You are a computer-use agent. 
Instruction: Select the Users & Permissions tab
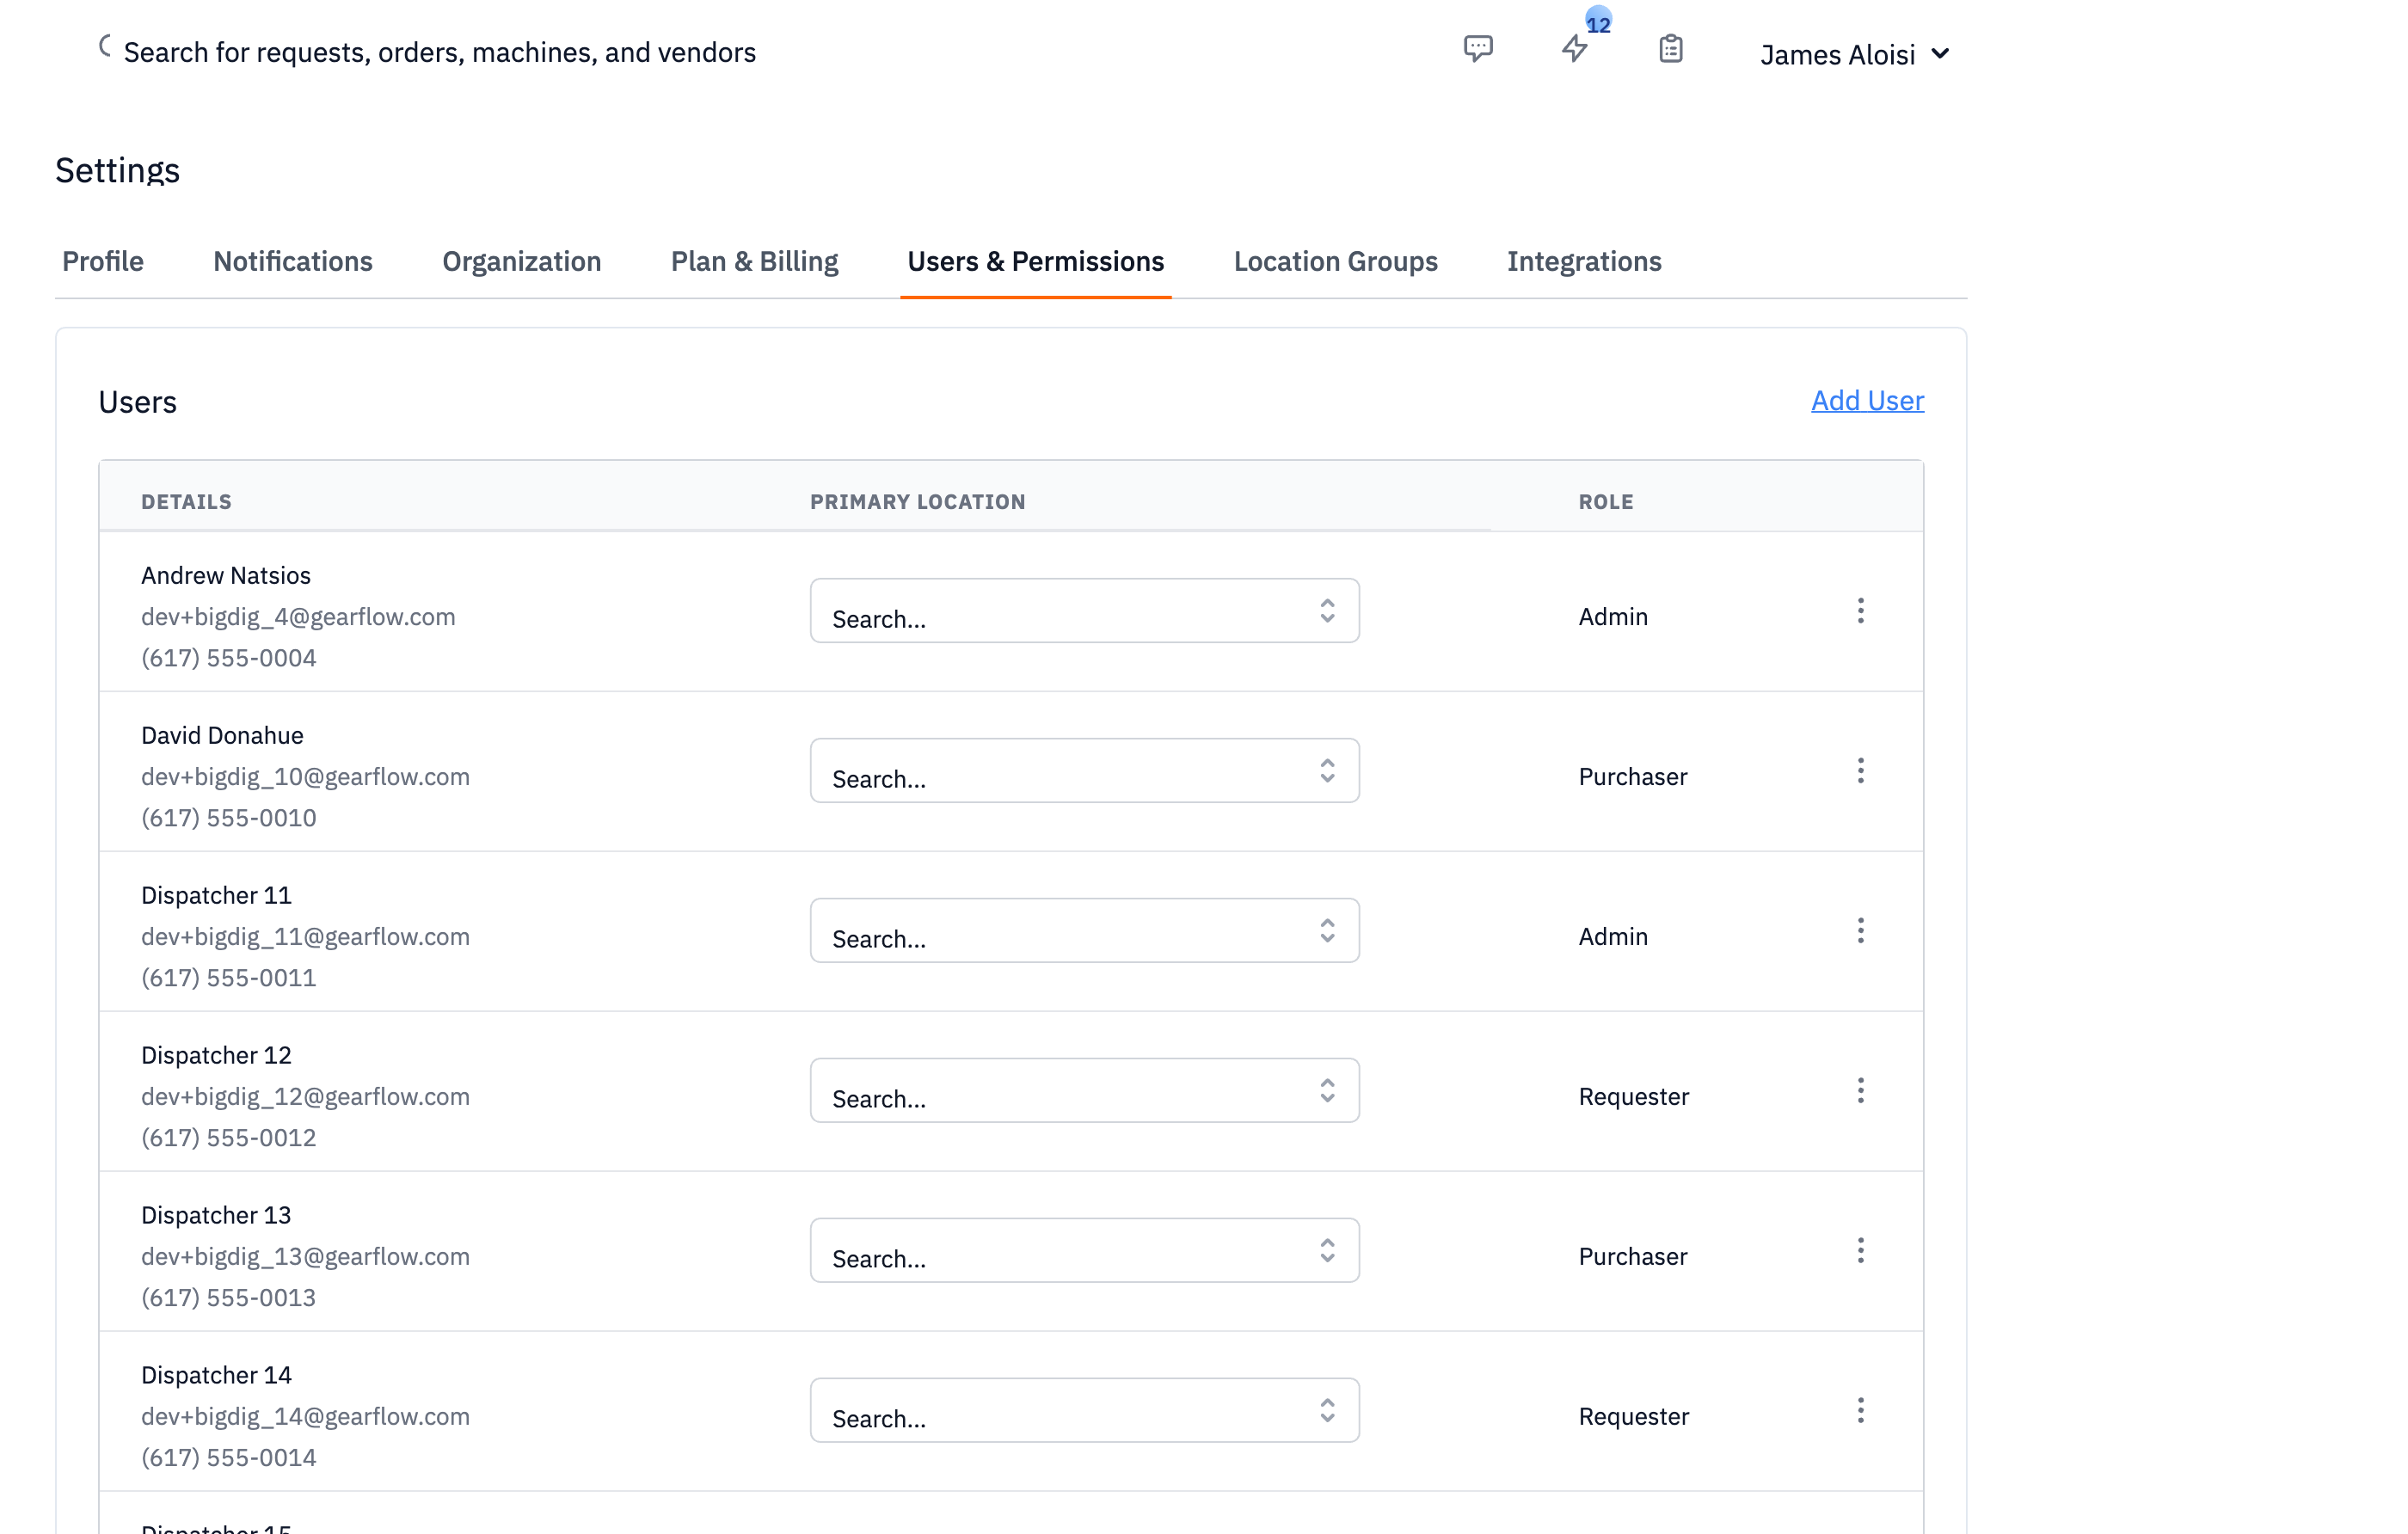[x=1036, y=262]
